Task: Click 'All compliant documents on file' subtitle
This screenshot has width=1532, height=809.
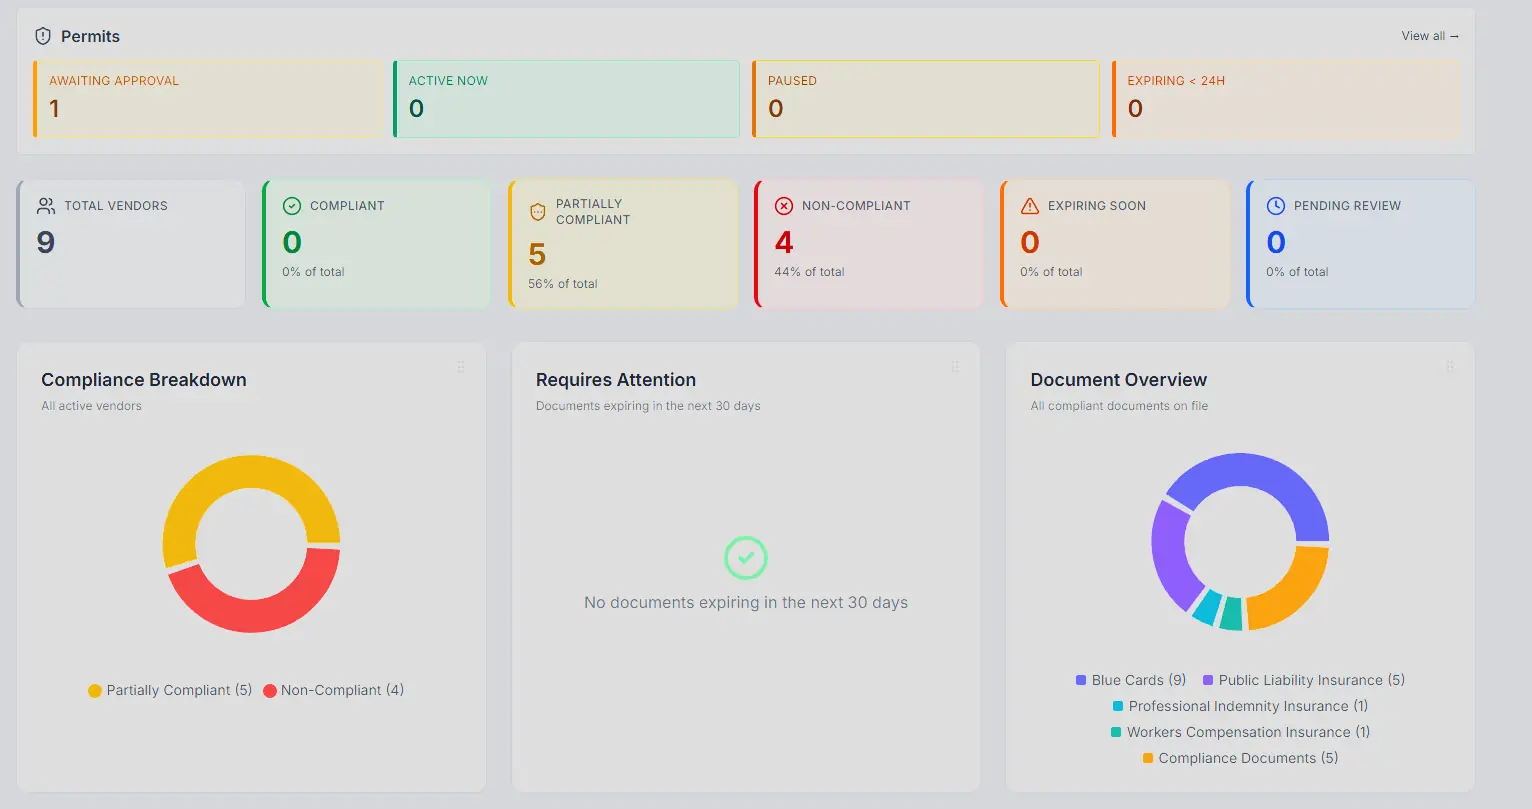Action: pyautogui.click(x=1120, y=406)
